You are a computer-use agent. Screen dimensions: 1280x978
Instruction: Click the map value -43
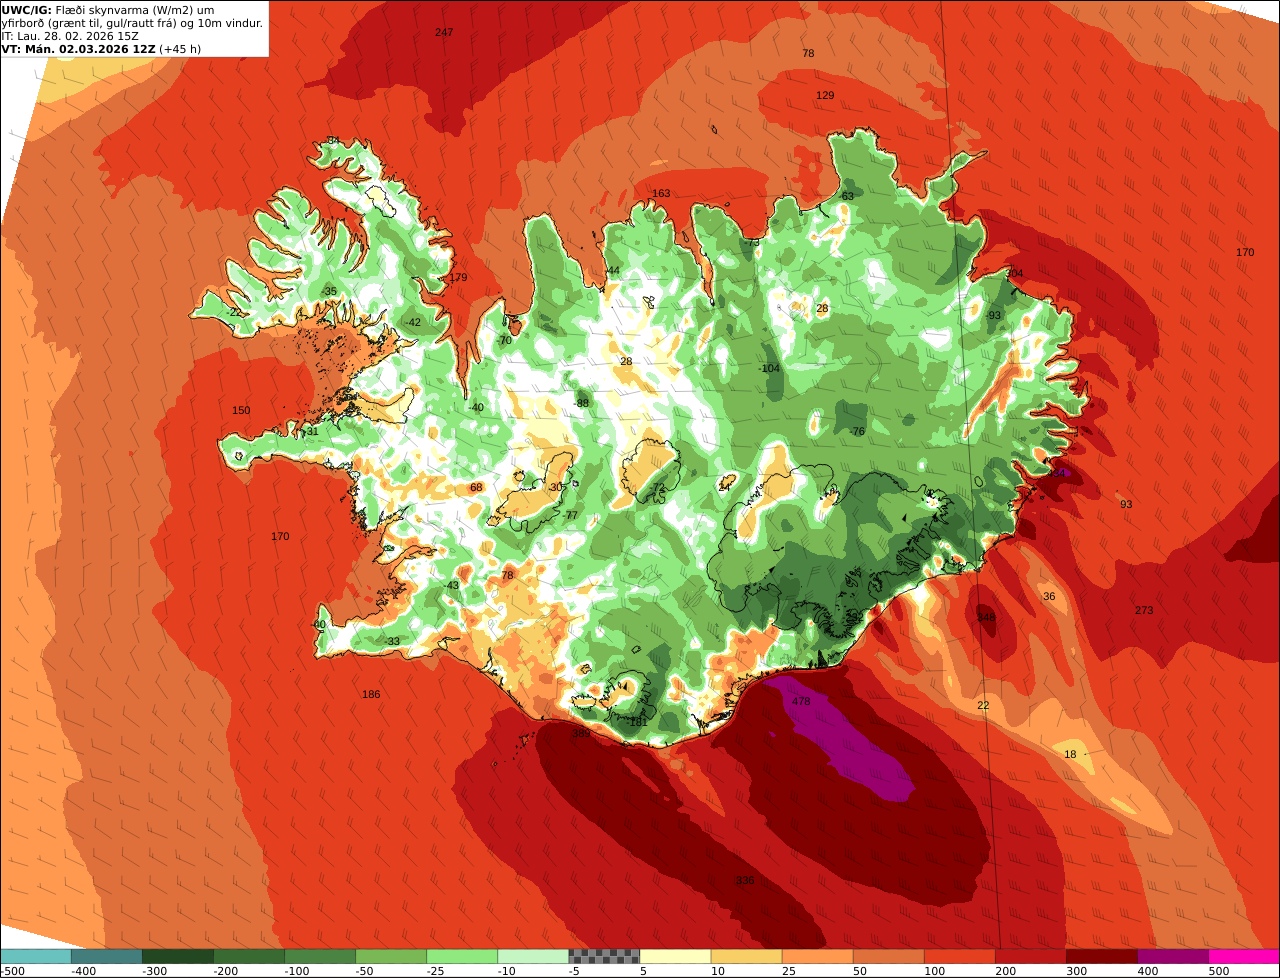click(451, 586)
